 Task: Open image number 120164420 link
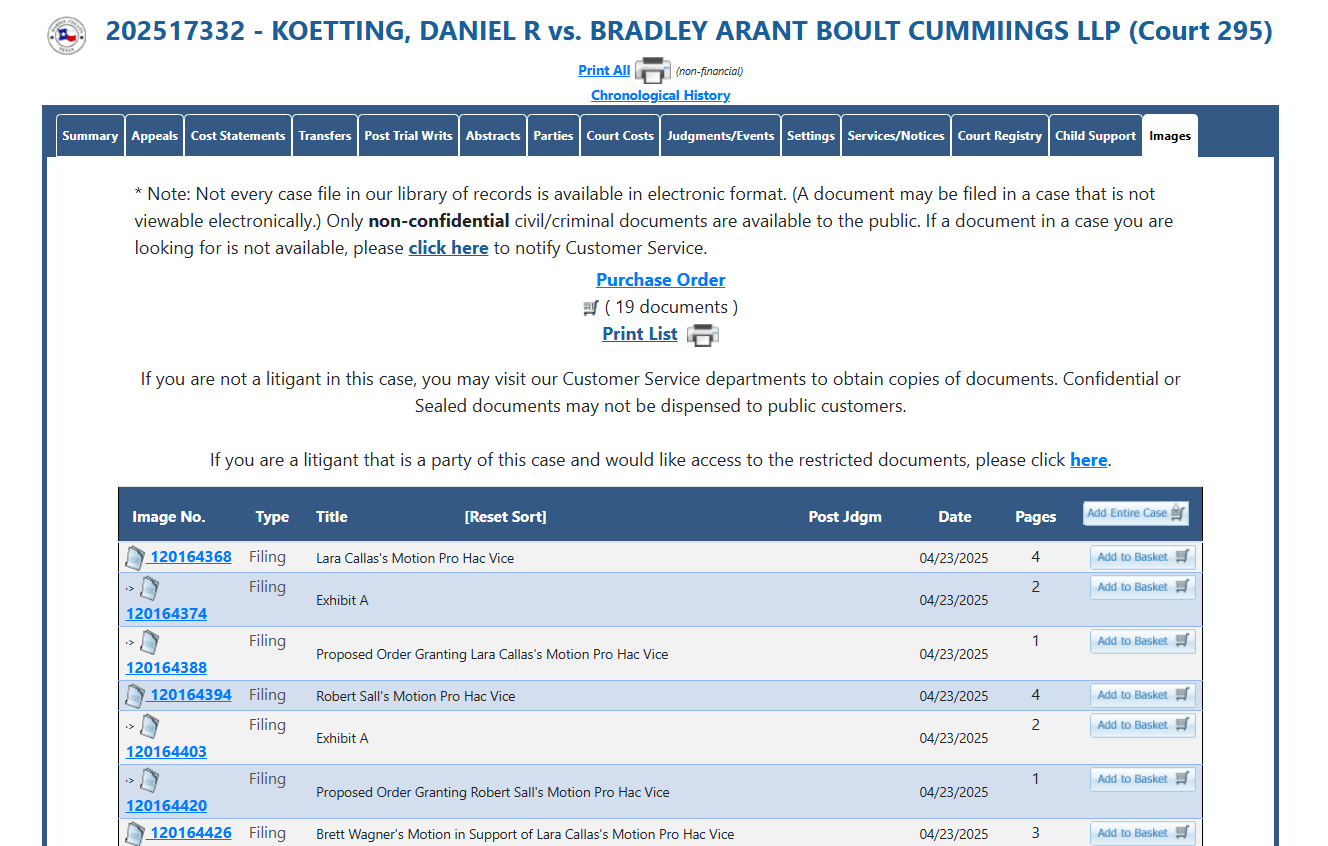(166, 806)
